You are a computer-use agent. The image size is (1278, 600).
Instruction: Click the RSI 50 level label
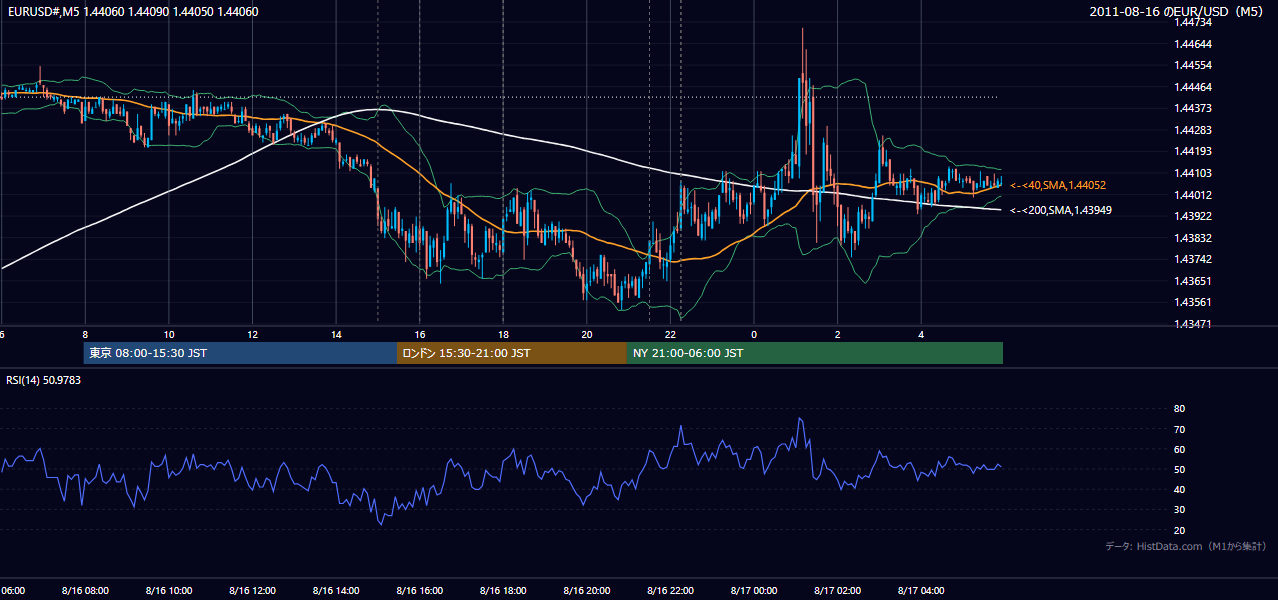(x=1179, y=469)
